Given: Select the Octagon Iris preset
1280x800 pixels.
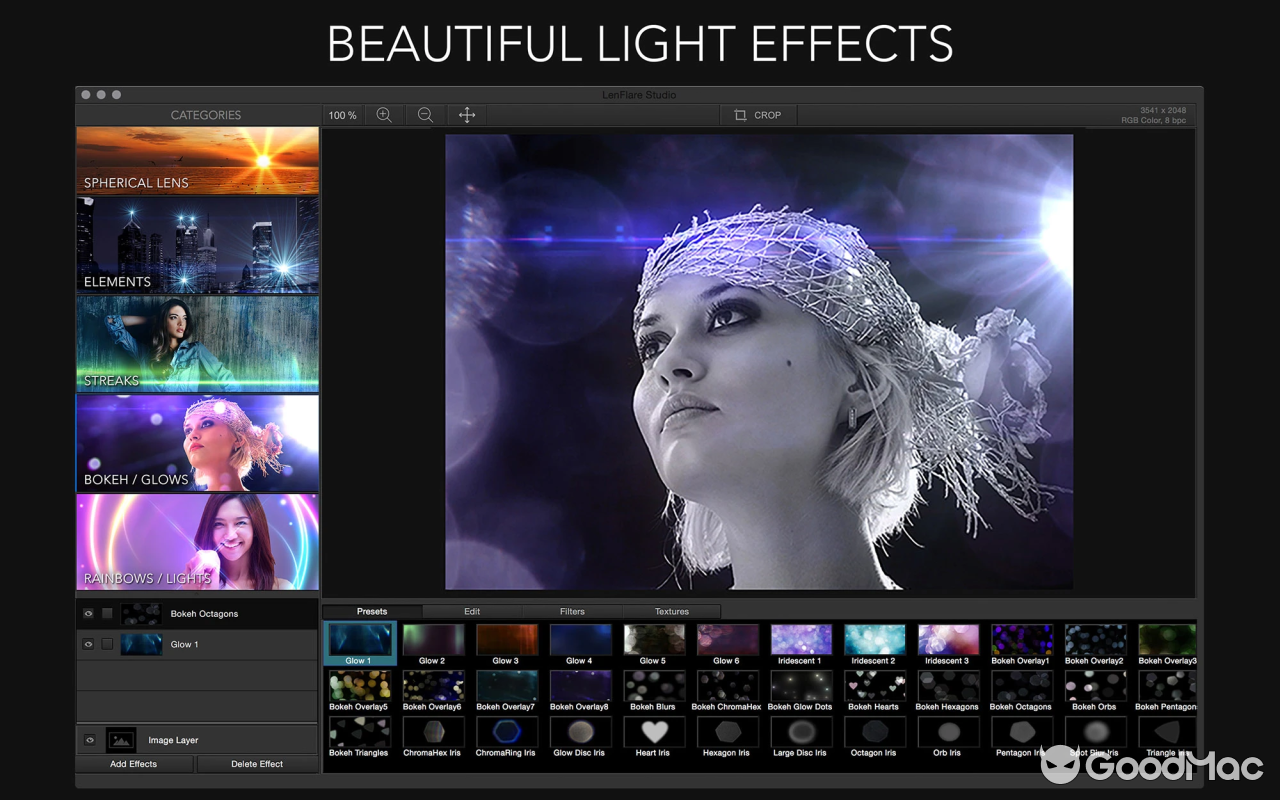Looking at the screenshot, I should 874,735.
